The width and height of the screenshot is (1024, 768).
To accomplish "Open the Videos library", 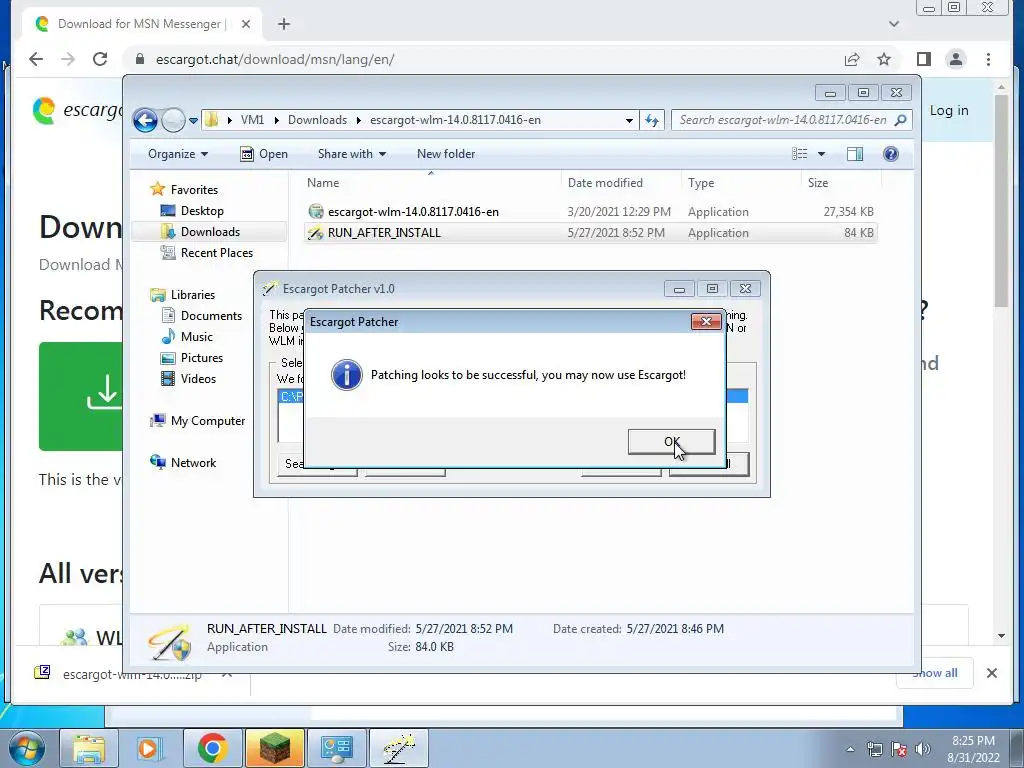I will [198, 379].
